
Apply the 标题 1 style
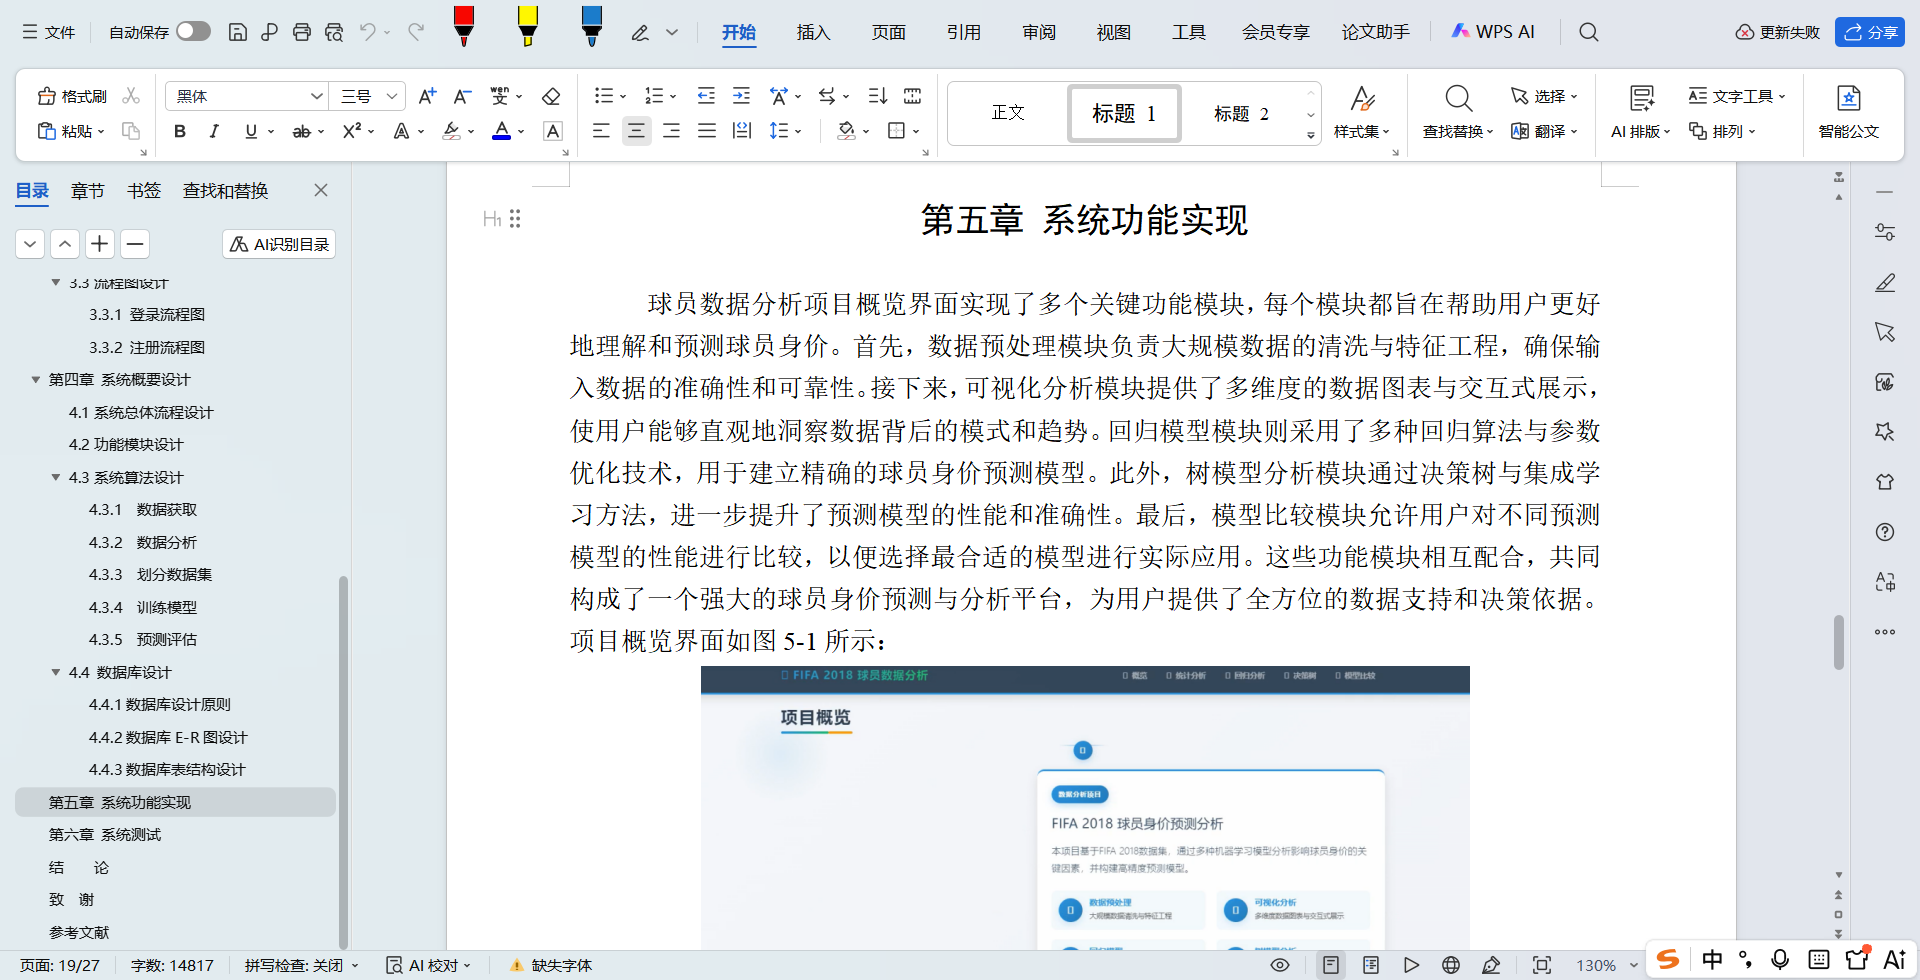pyautogui.click(x=1124, y=113)
